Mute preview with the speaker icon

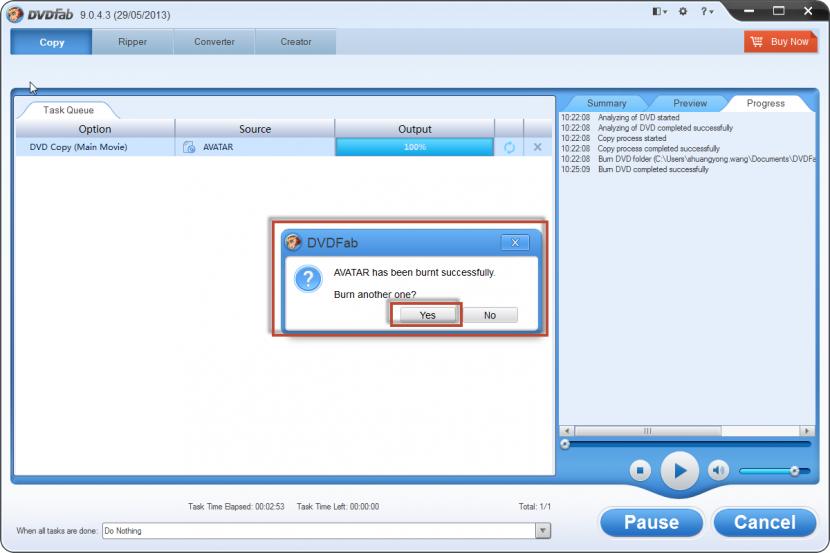(x=718, y=470)
